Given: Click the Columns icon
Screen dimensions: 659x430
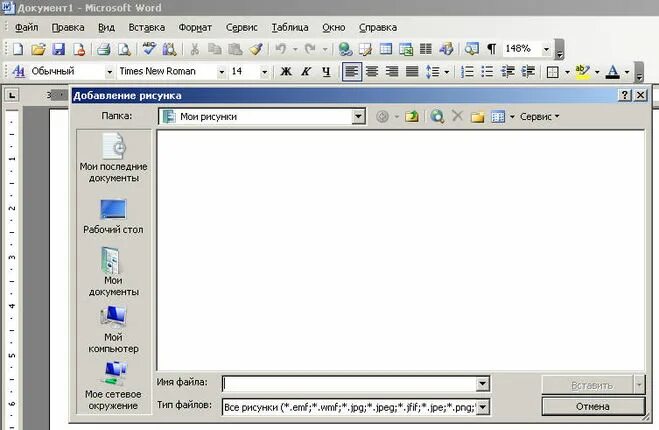Looking at the screenshot, I should 426,49.
